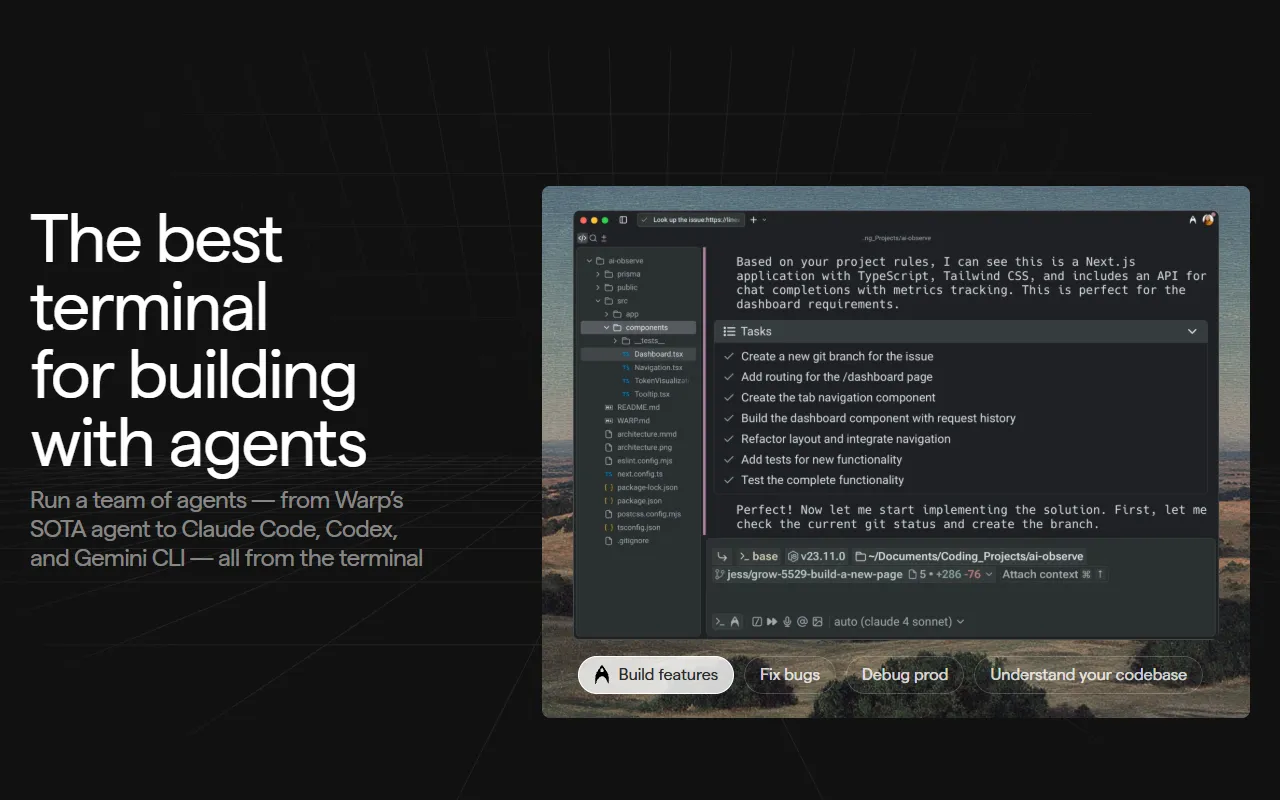Click the microphone voice input icon
Image resolution: width=1280 pixels, height=800 pixels.
[x=787, y=622]
